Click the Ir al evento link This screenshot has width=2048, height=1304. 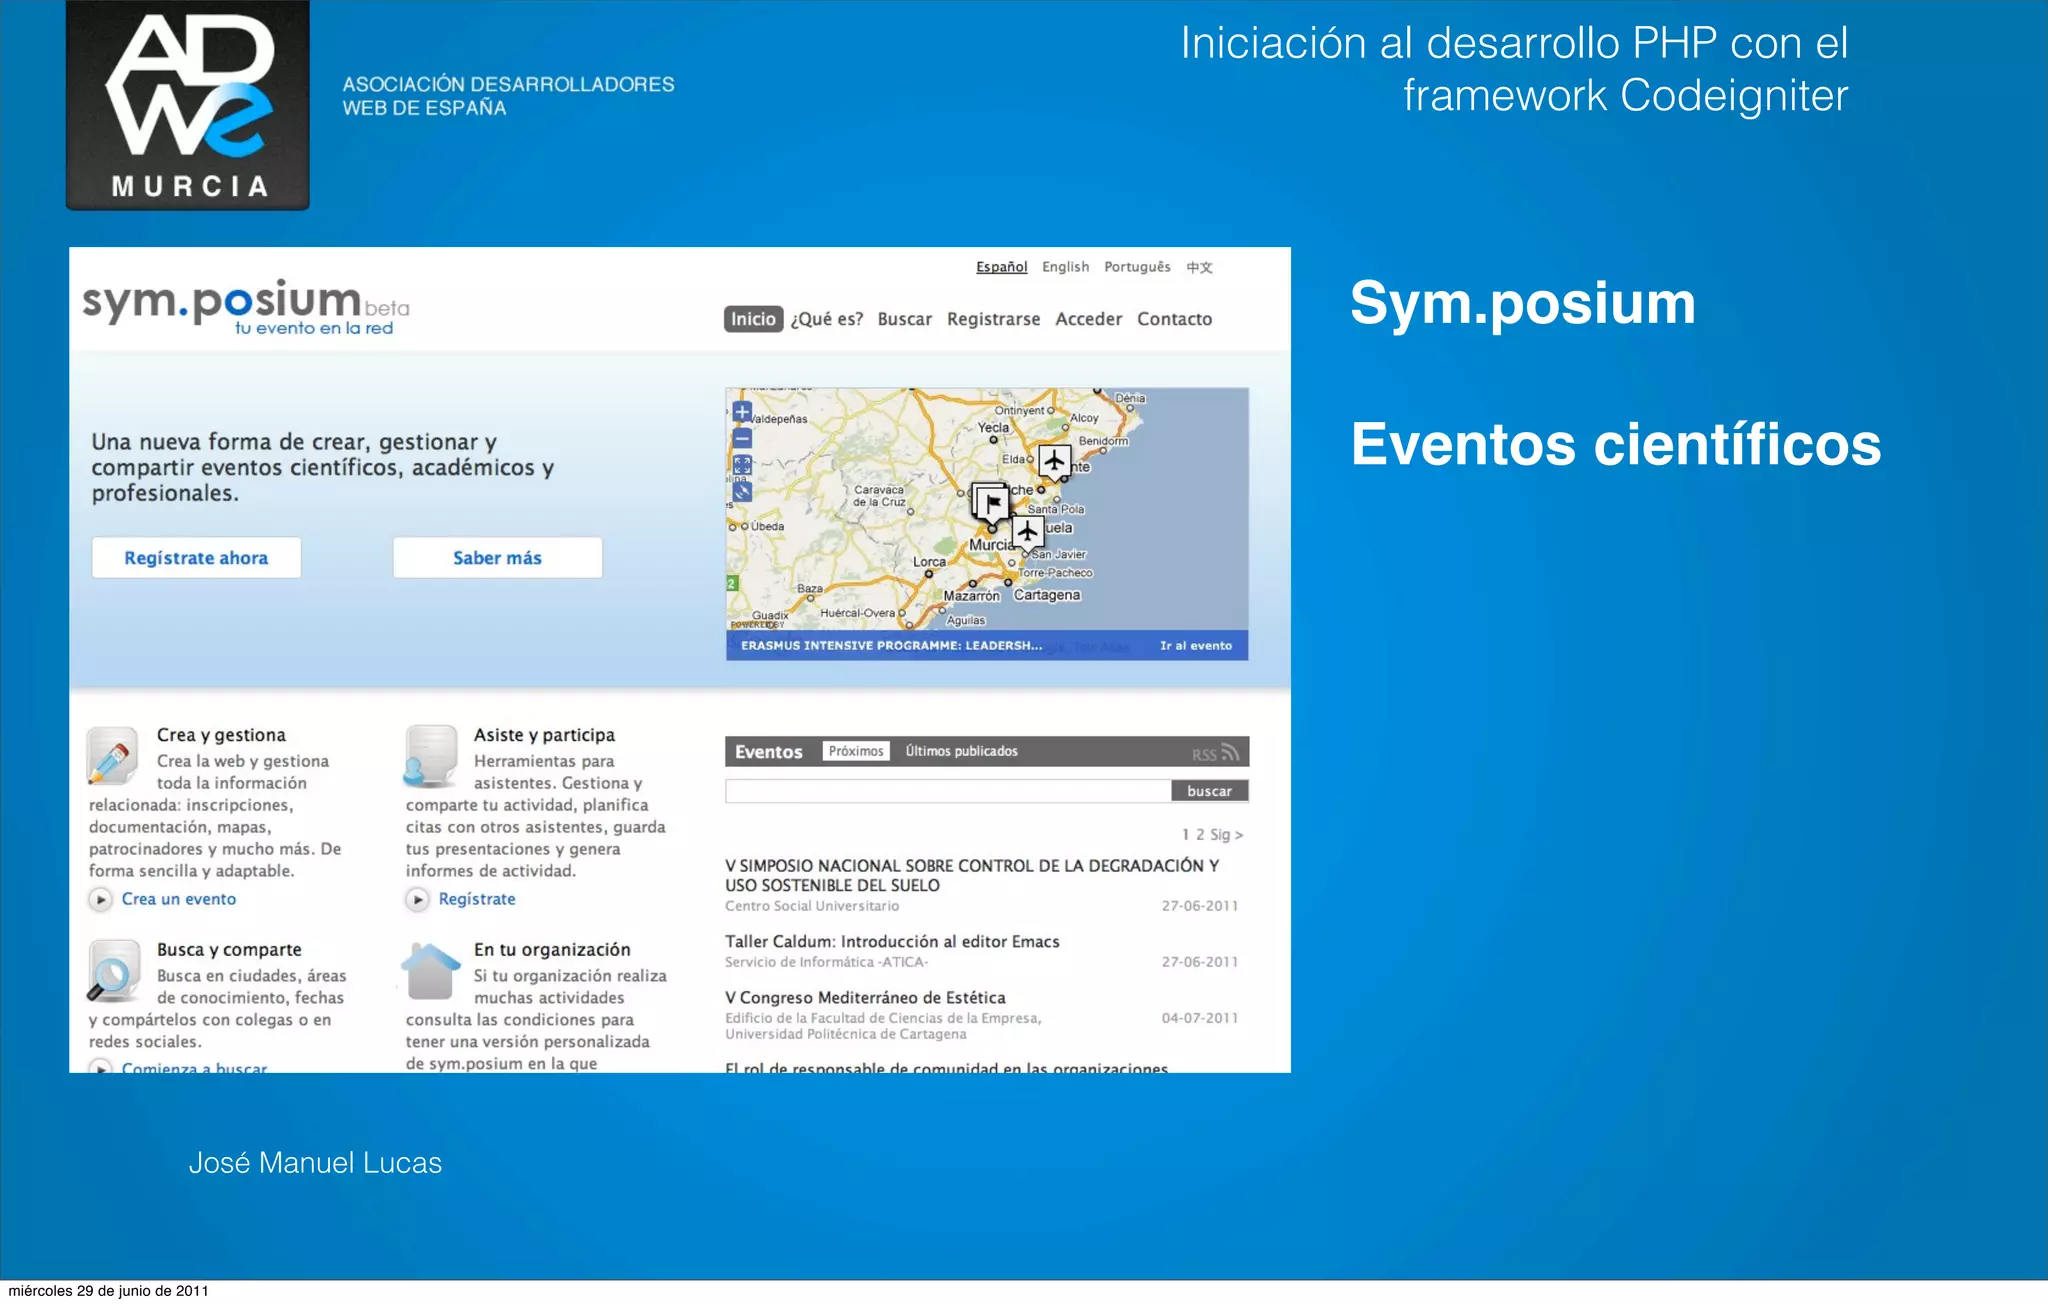1195,646
